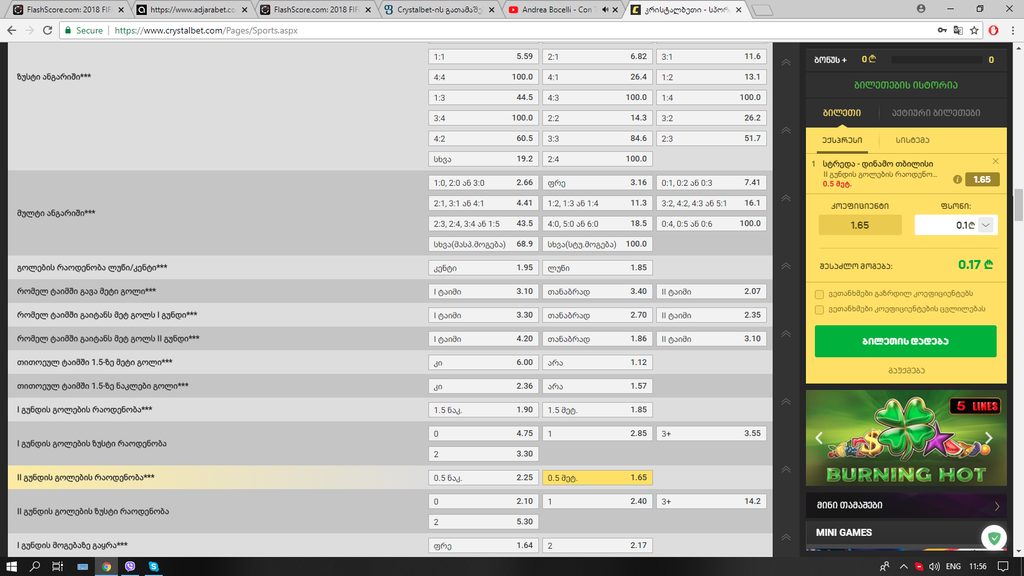Click the ზუსტი ანგარიში*** market label
The height and width of the screenshot is (576, 1024).
coord(54,77)
